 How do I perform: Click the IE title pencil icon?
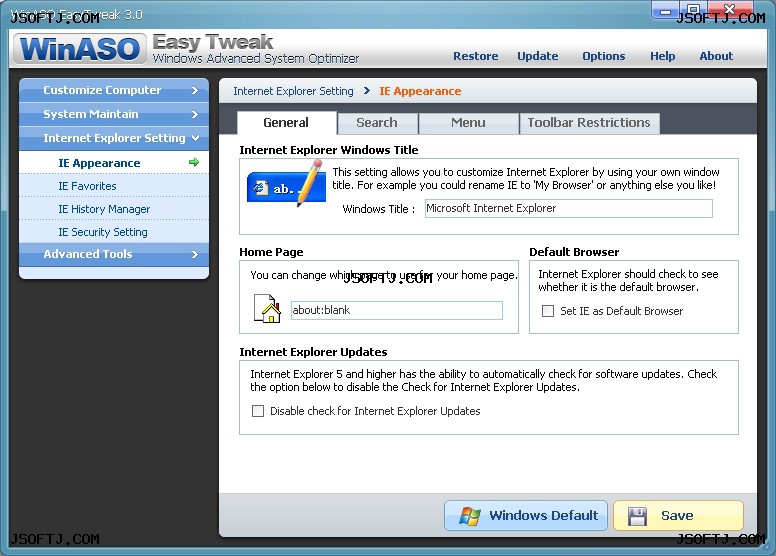(x=286, y=185)
